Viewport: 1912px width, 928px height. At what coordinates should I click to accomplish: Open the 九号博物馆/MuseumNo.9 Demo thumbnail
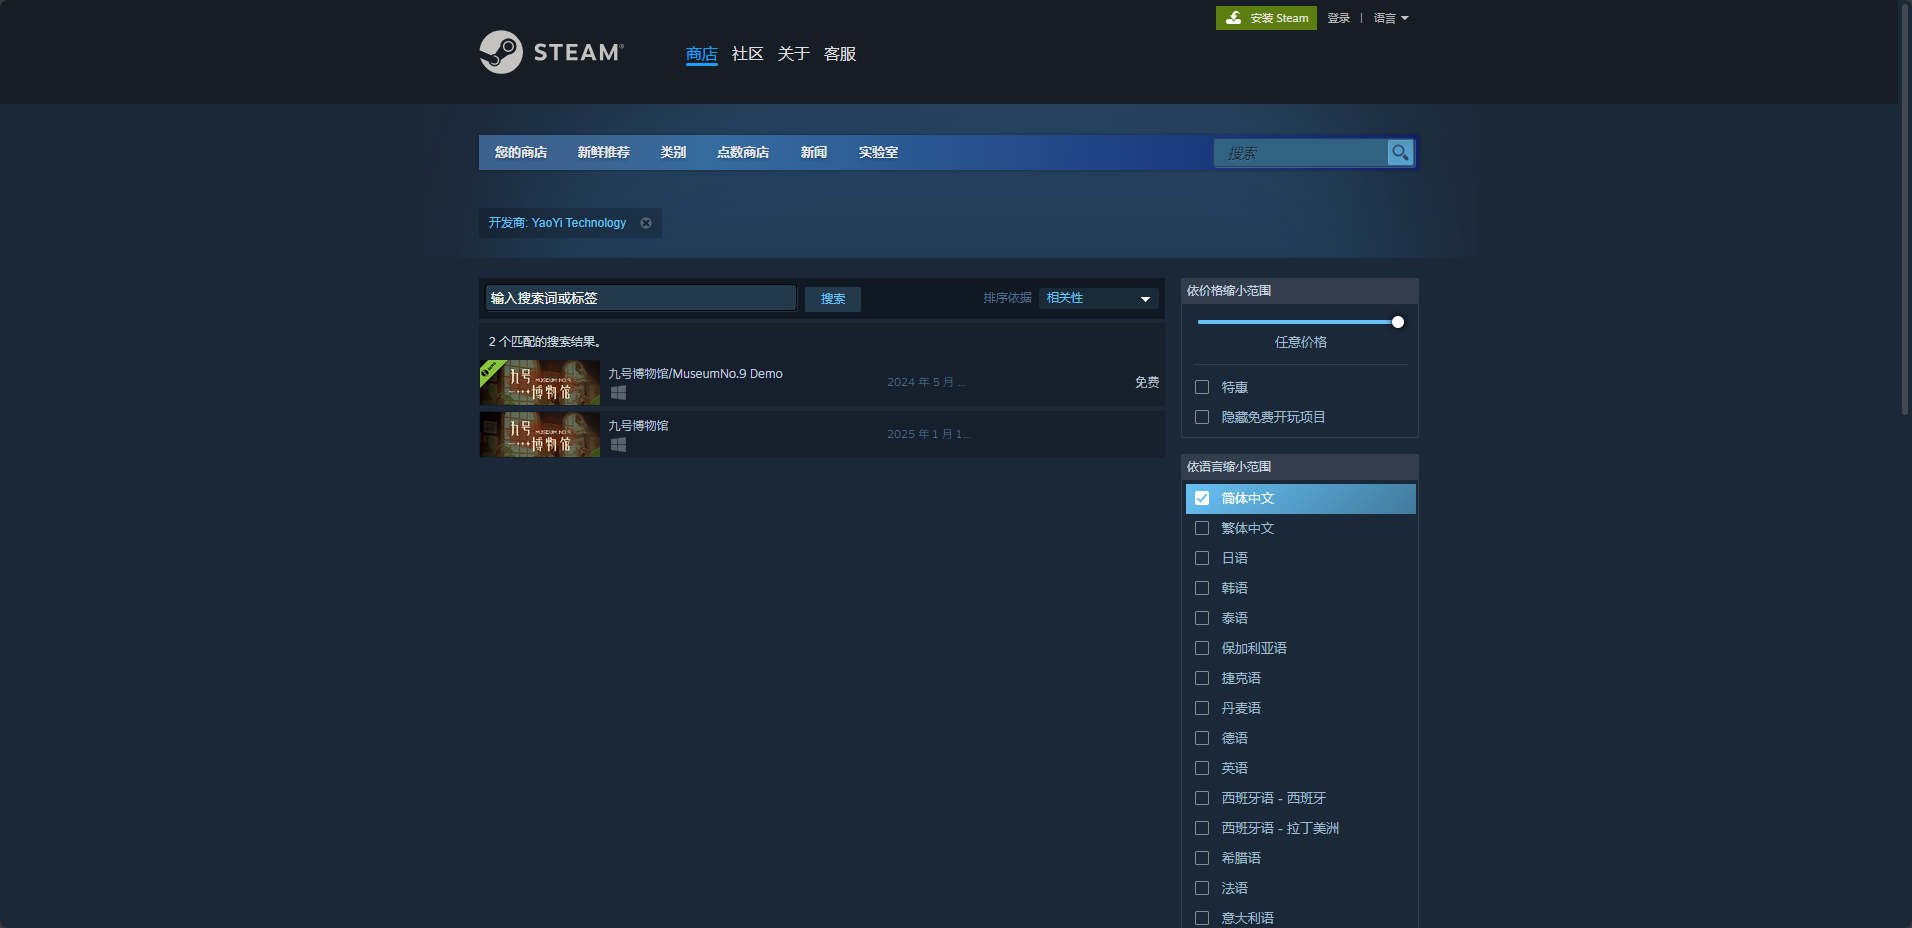[x=540, y=382]
